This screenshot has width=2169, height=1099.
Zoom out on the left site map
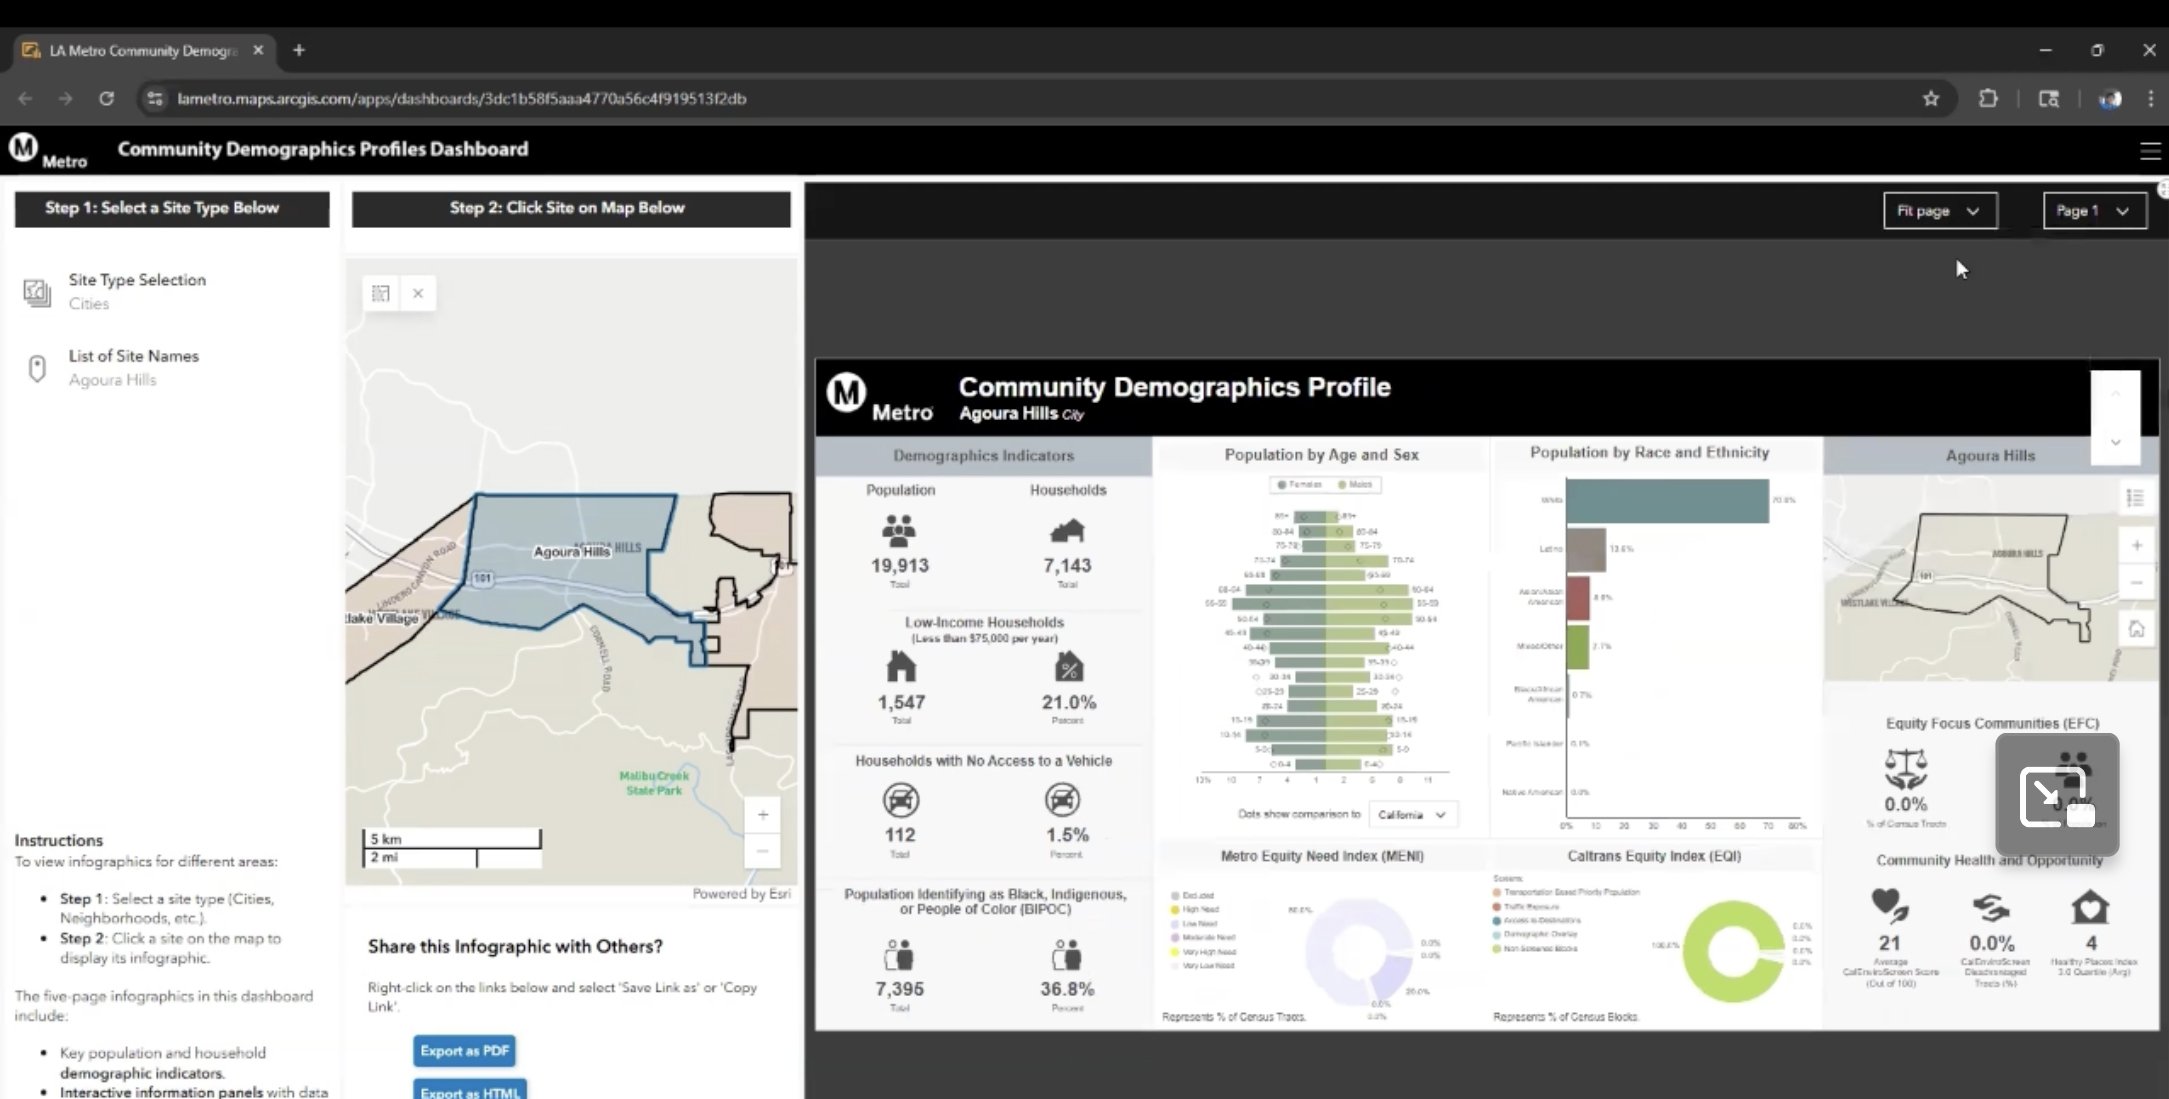(x=763, y=851)
